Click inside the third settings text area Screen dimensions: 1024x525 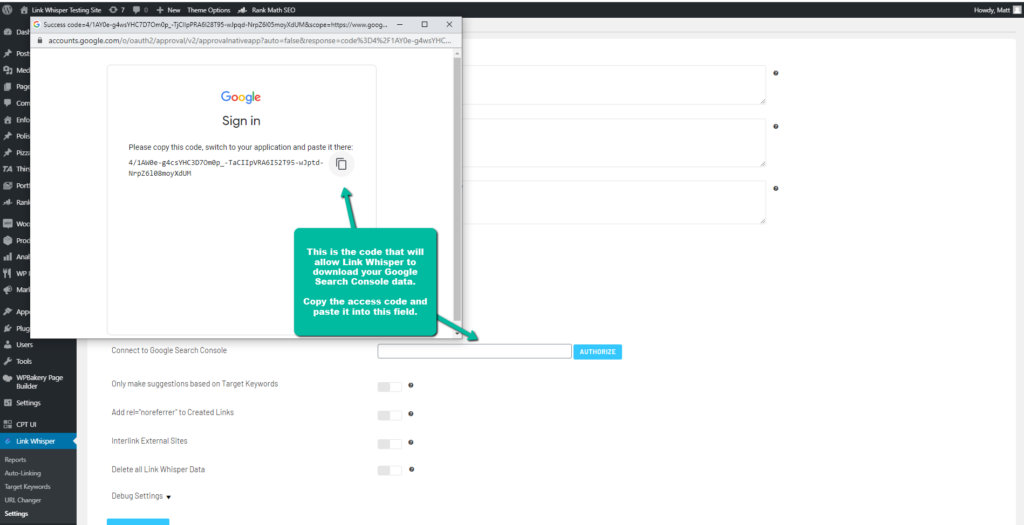(x=614, y=202)
